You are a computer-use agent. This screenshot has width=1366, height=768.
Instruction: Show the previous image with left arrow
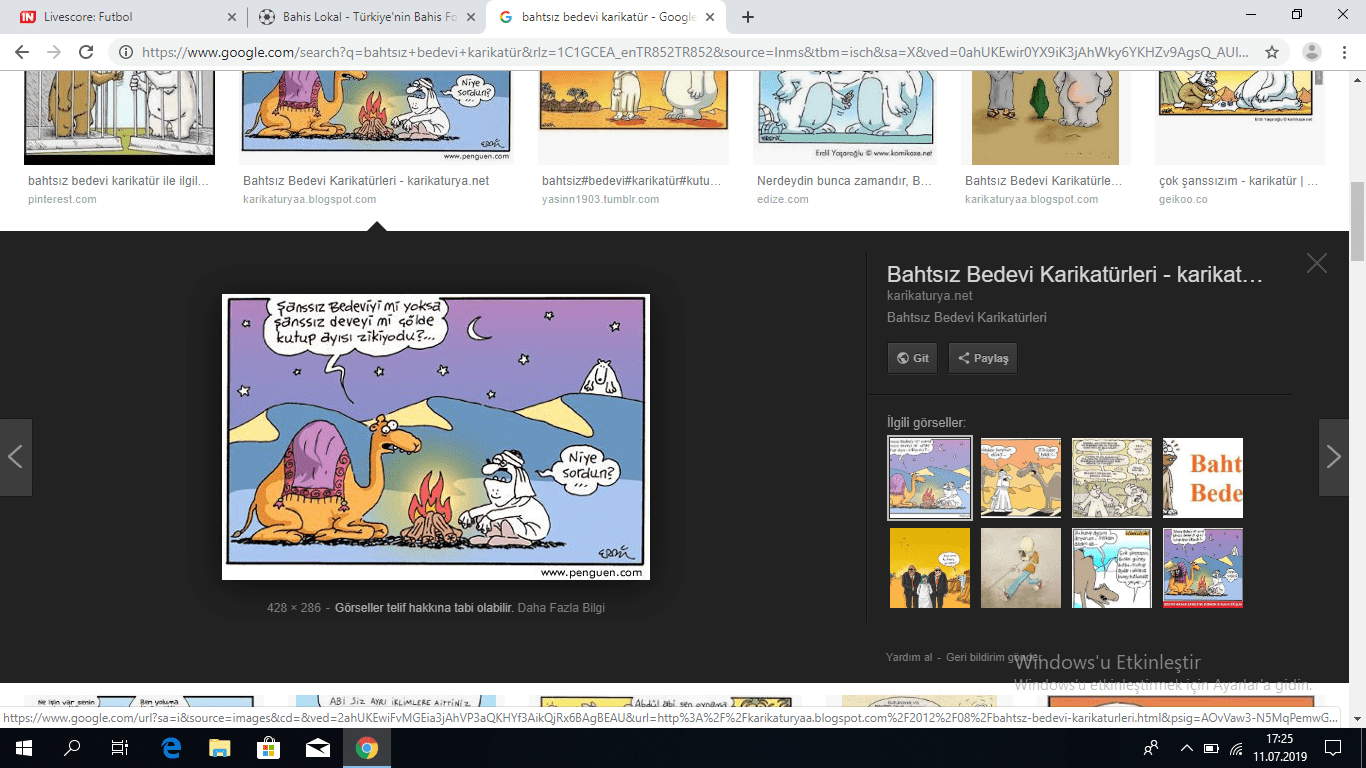click(16, 457)
